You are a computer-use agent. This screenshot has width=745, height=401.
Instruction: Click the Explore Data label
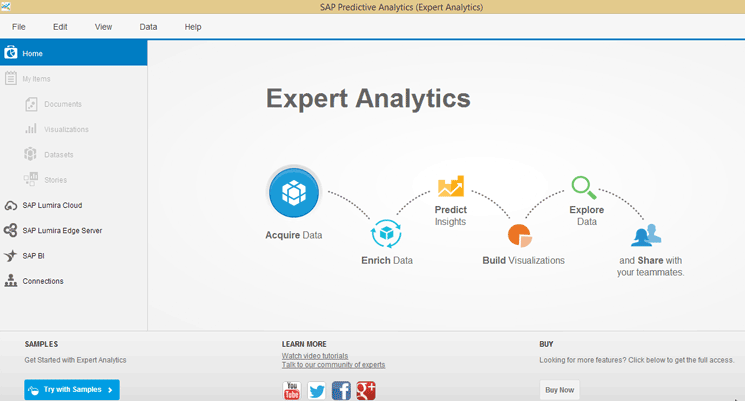click(586, 215)
